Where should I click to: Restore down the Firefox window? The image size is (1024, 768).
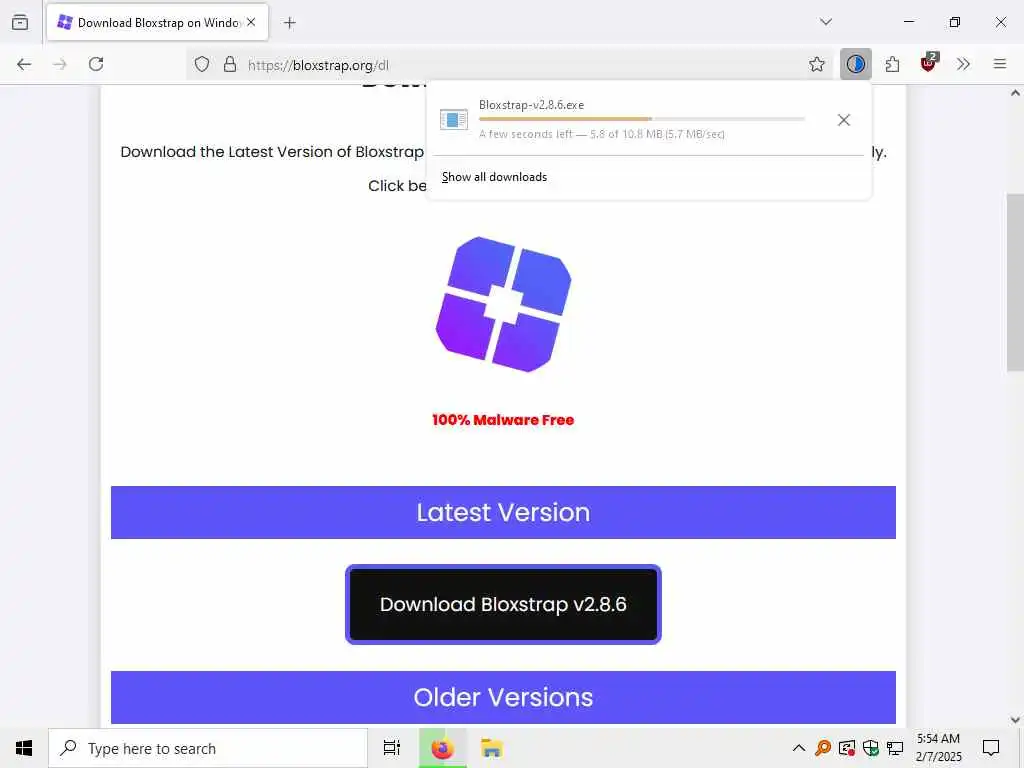coord(955,22)
